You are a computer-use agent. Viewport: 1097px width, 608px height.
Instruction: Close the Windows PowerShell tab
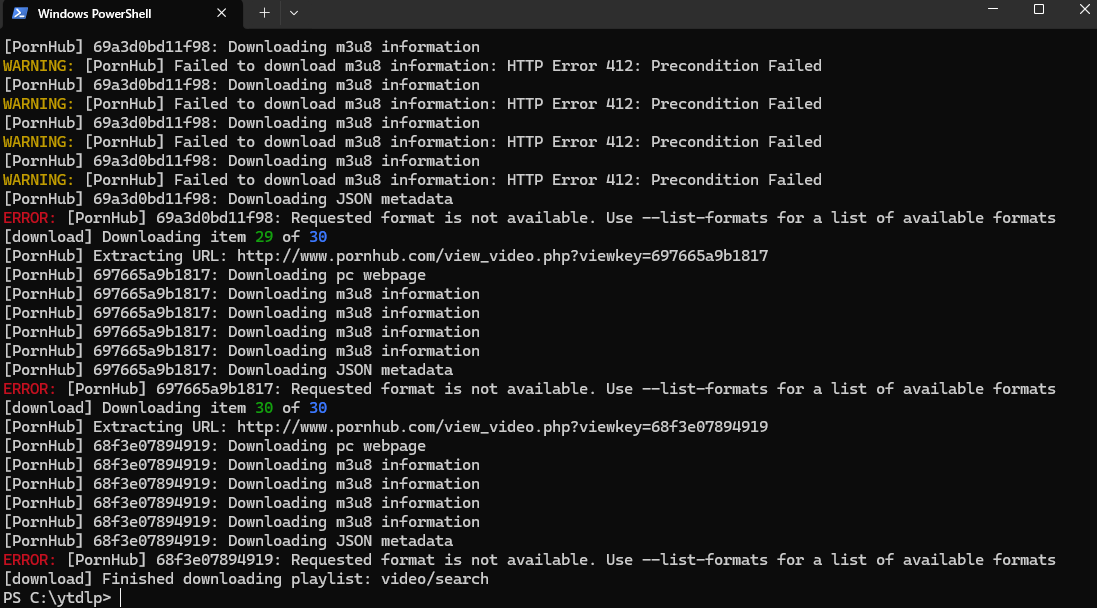pos(221,13)
